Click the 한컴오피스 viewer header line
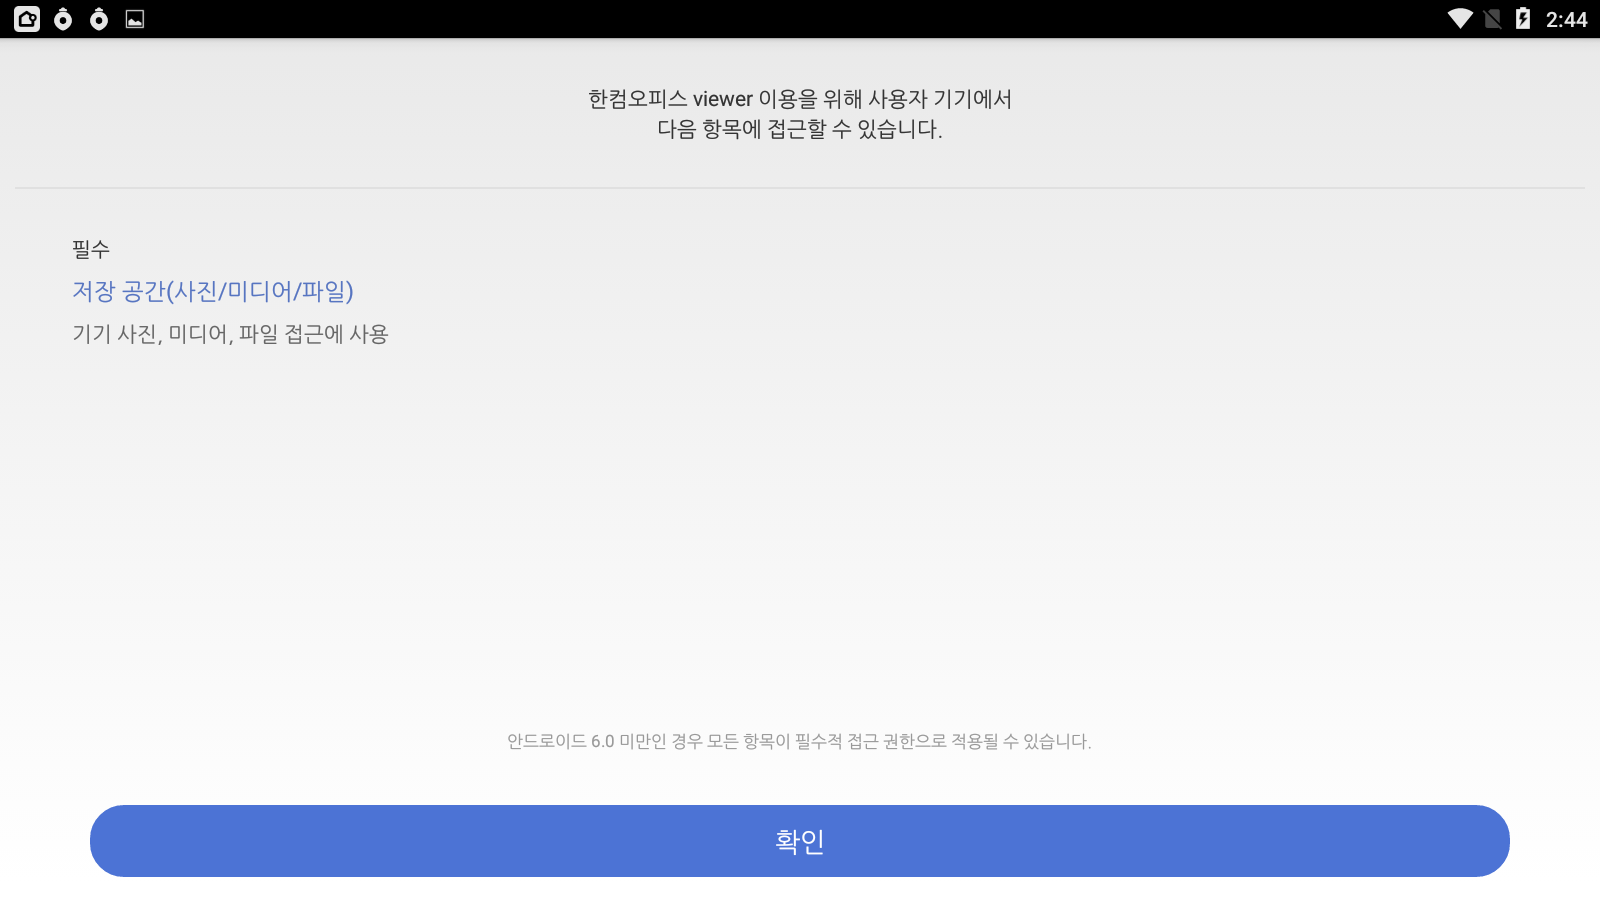Image resolution: width=1600 pixels, height=900 pixels. pos(800,99)
